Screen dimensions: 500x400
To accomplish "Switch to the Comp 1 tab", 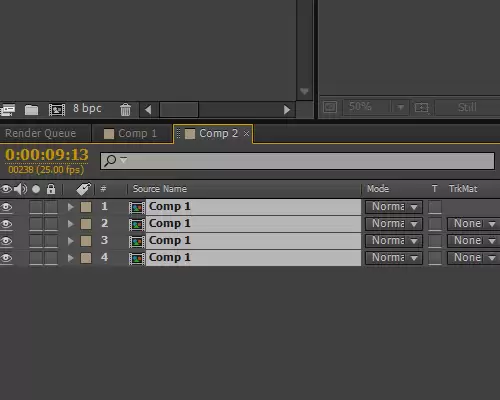I will (131, 134).
